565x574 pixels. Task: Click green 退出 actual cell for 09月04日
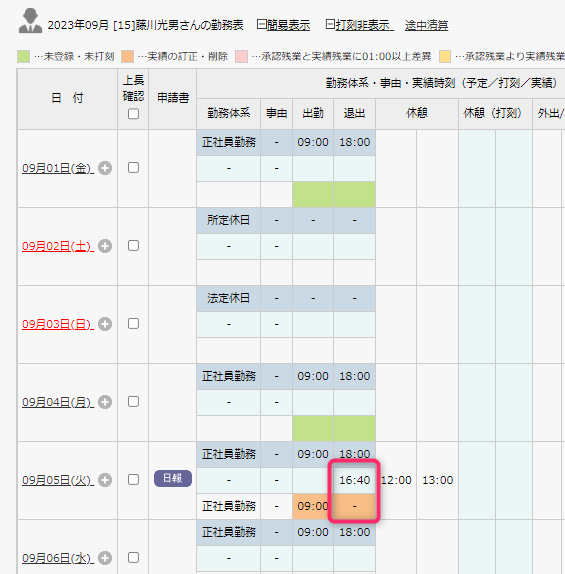tap(354, 428)
